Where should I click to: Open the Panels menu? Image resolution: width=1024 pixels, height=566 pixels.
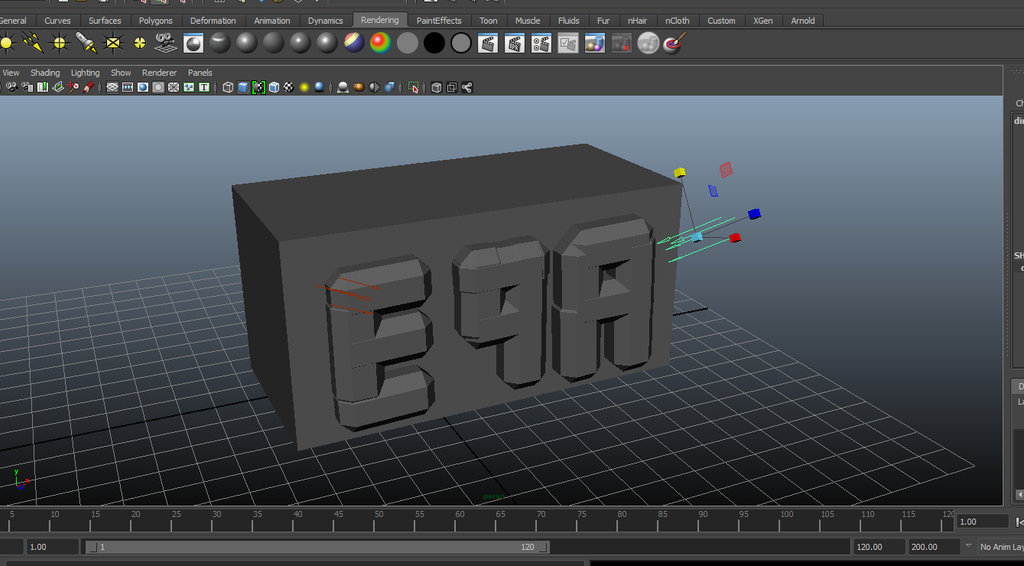click(x=200, y=73)
